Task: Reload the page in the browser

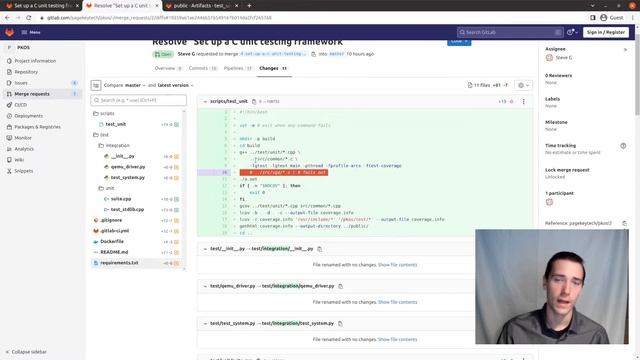Action: coord(29,18)
